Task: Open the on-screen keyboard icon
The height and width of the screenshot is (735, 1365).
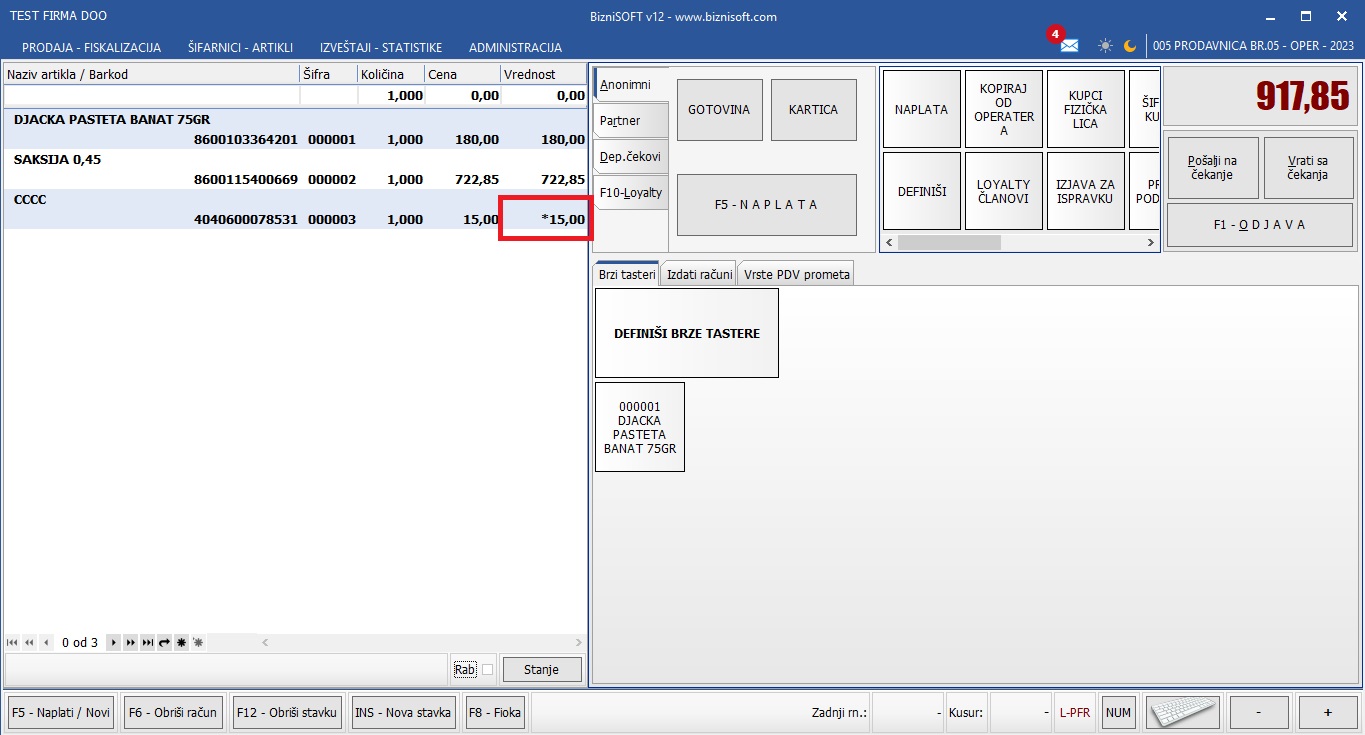Action: [x=1185, y=713]
